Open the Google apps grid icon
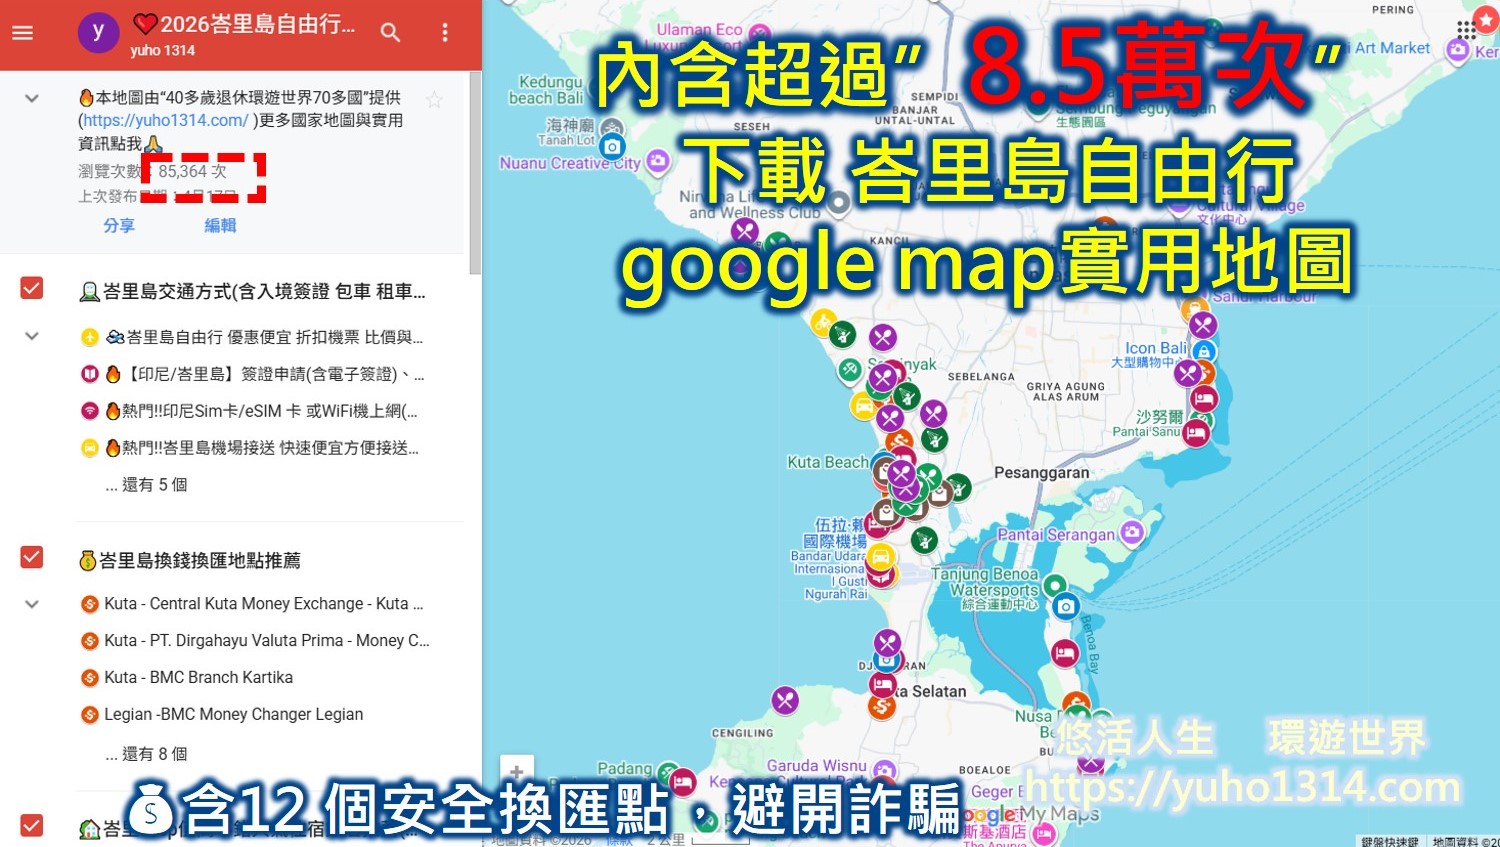This screenshot has height=847, width=1500. tap(1466, 30)
